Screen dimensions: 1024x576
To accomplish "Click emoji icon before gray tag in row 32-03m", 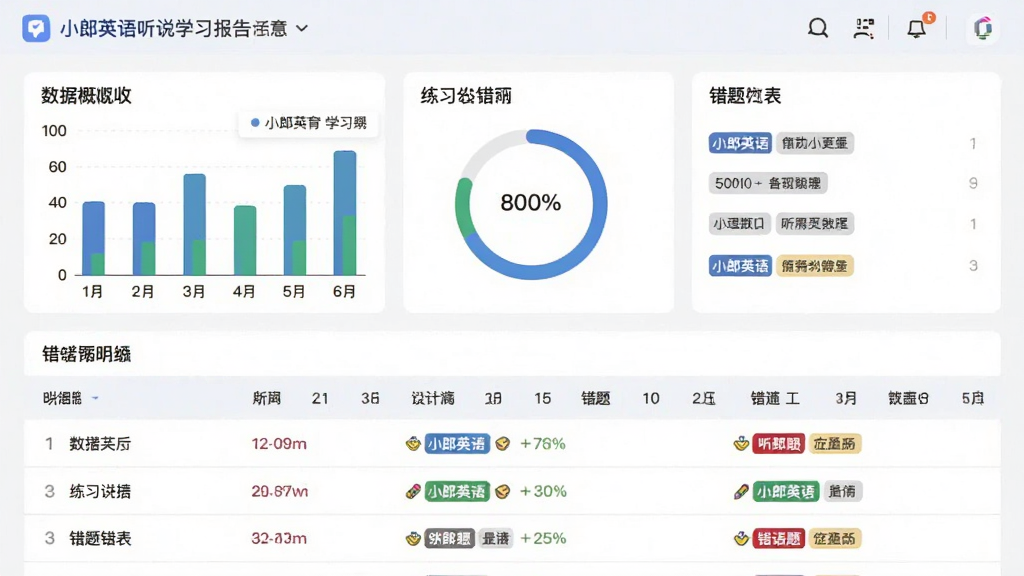I will 413,539.
